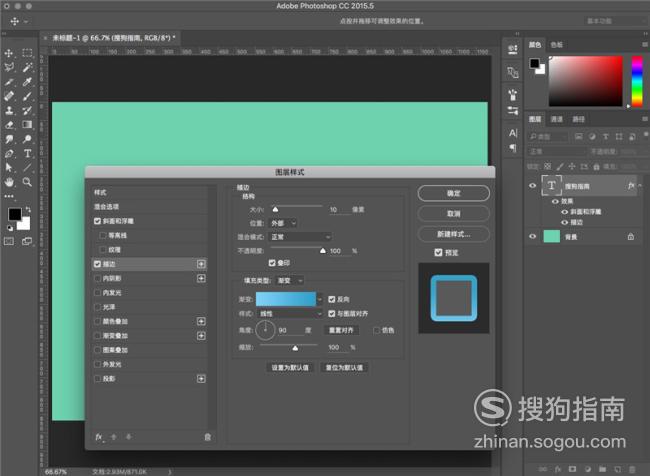
Task: Select the Pen tool
Action: click(x=9, y=153)
